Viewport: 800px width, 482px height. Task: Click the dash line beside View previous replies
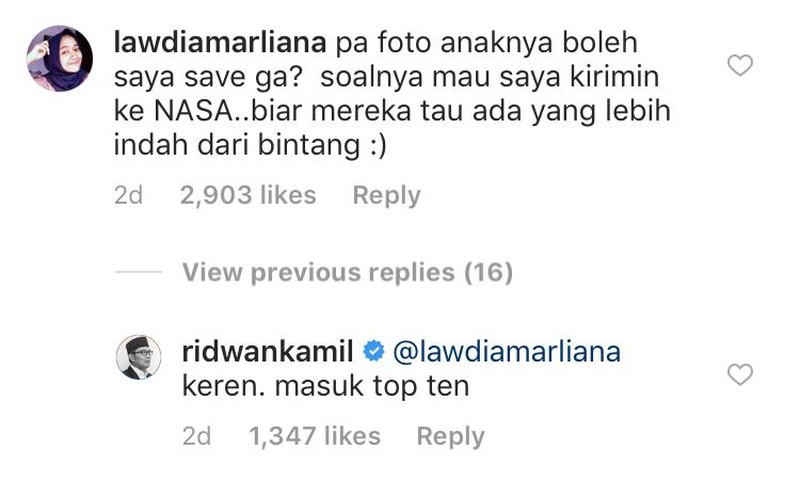[138, 272]
